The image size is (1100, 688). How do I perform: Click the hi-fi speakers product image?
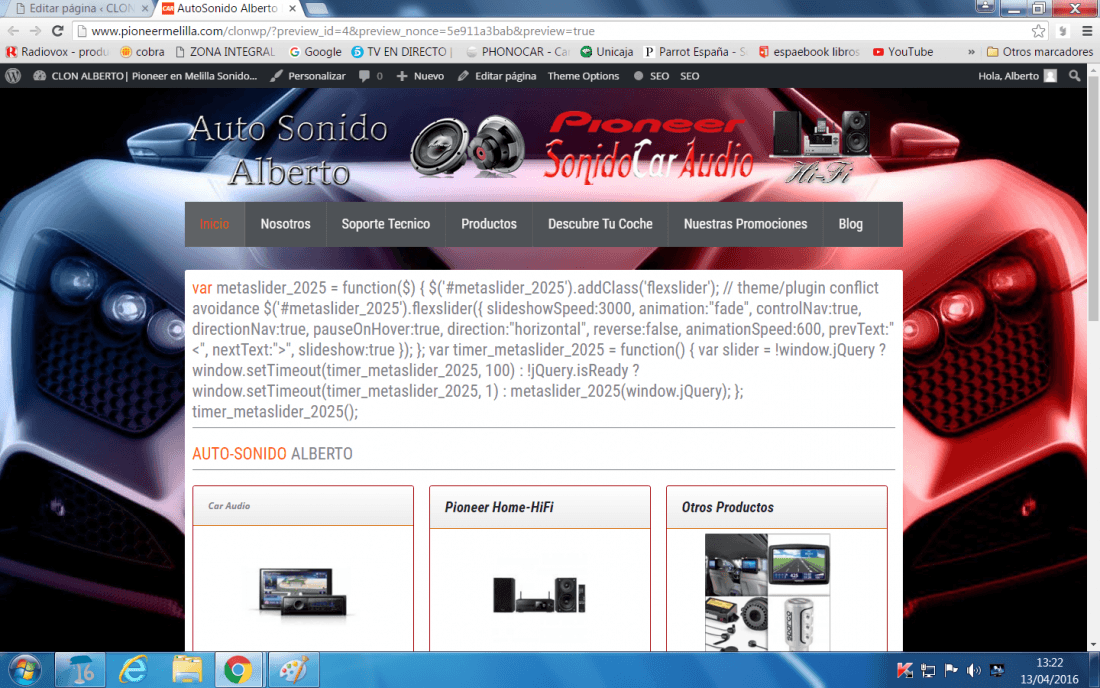point(539,595)
